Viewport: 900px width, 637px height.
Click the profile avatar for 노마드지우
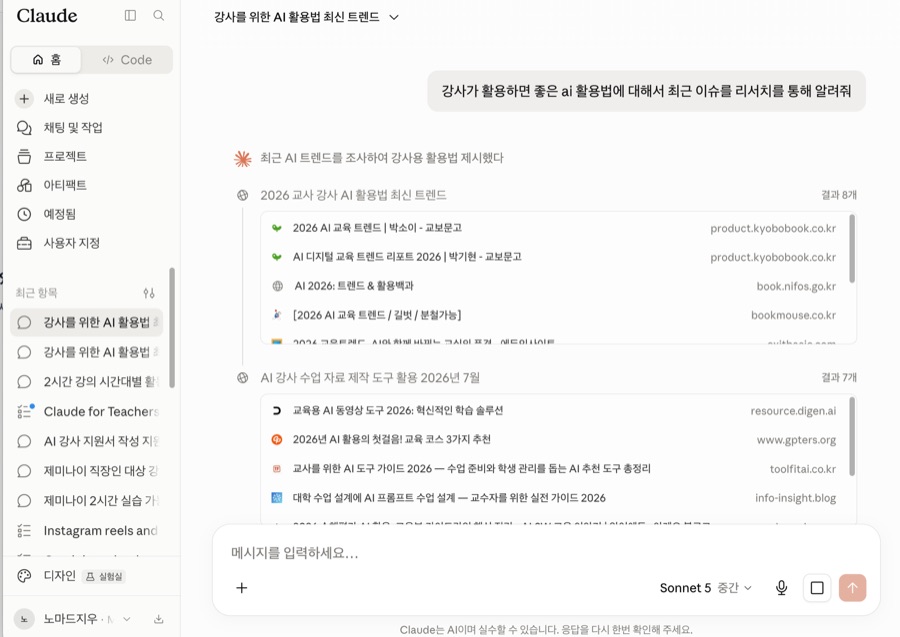point(24,619)
